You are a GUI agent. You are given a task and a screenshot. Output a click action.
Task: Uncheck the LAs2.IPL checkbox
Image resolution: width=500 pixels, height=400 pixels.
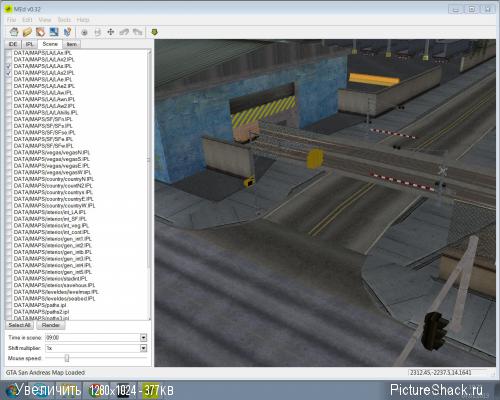(x=9, y=73)
